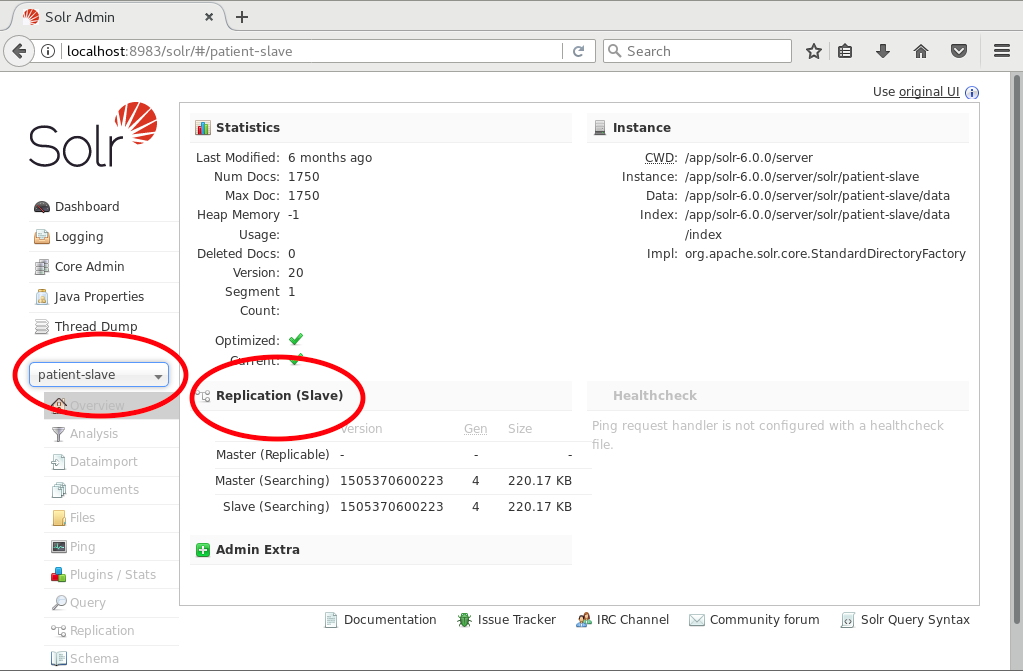The width and height of the screenshot is (1023, 671).
Task: Select the Solr Admin tab
Action: point(118,17)
